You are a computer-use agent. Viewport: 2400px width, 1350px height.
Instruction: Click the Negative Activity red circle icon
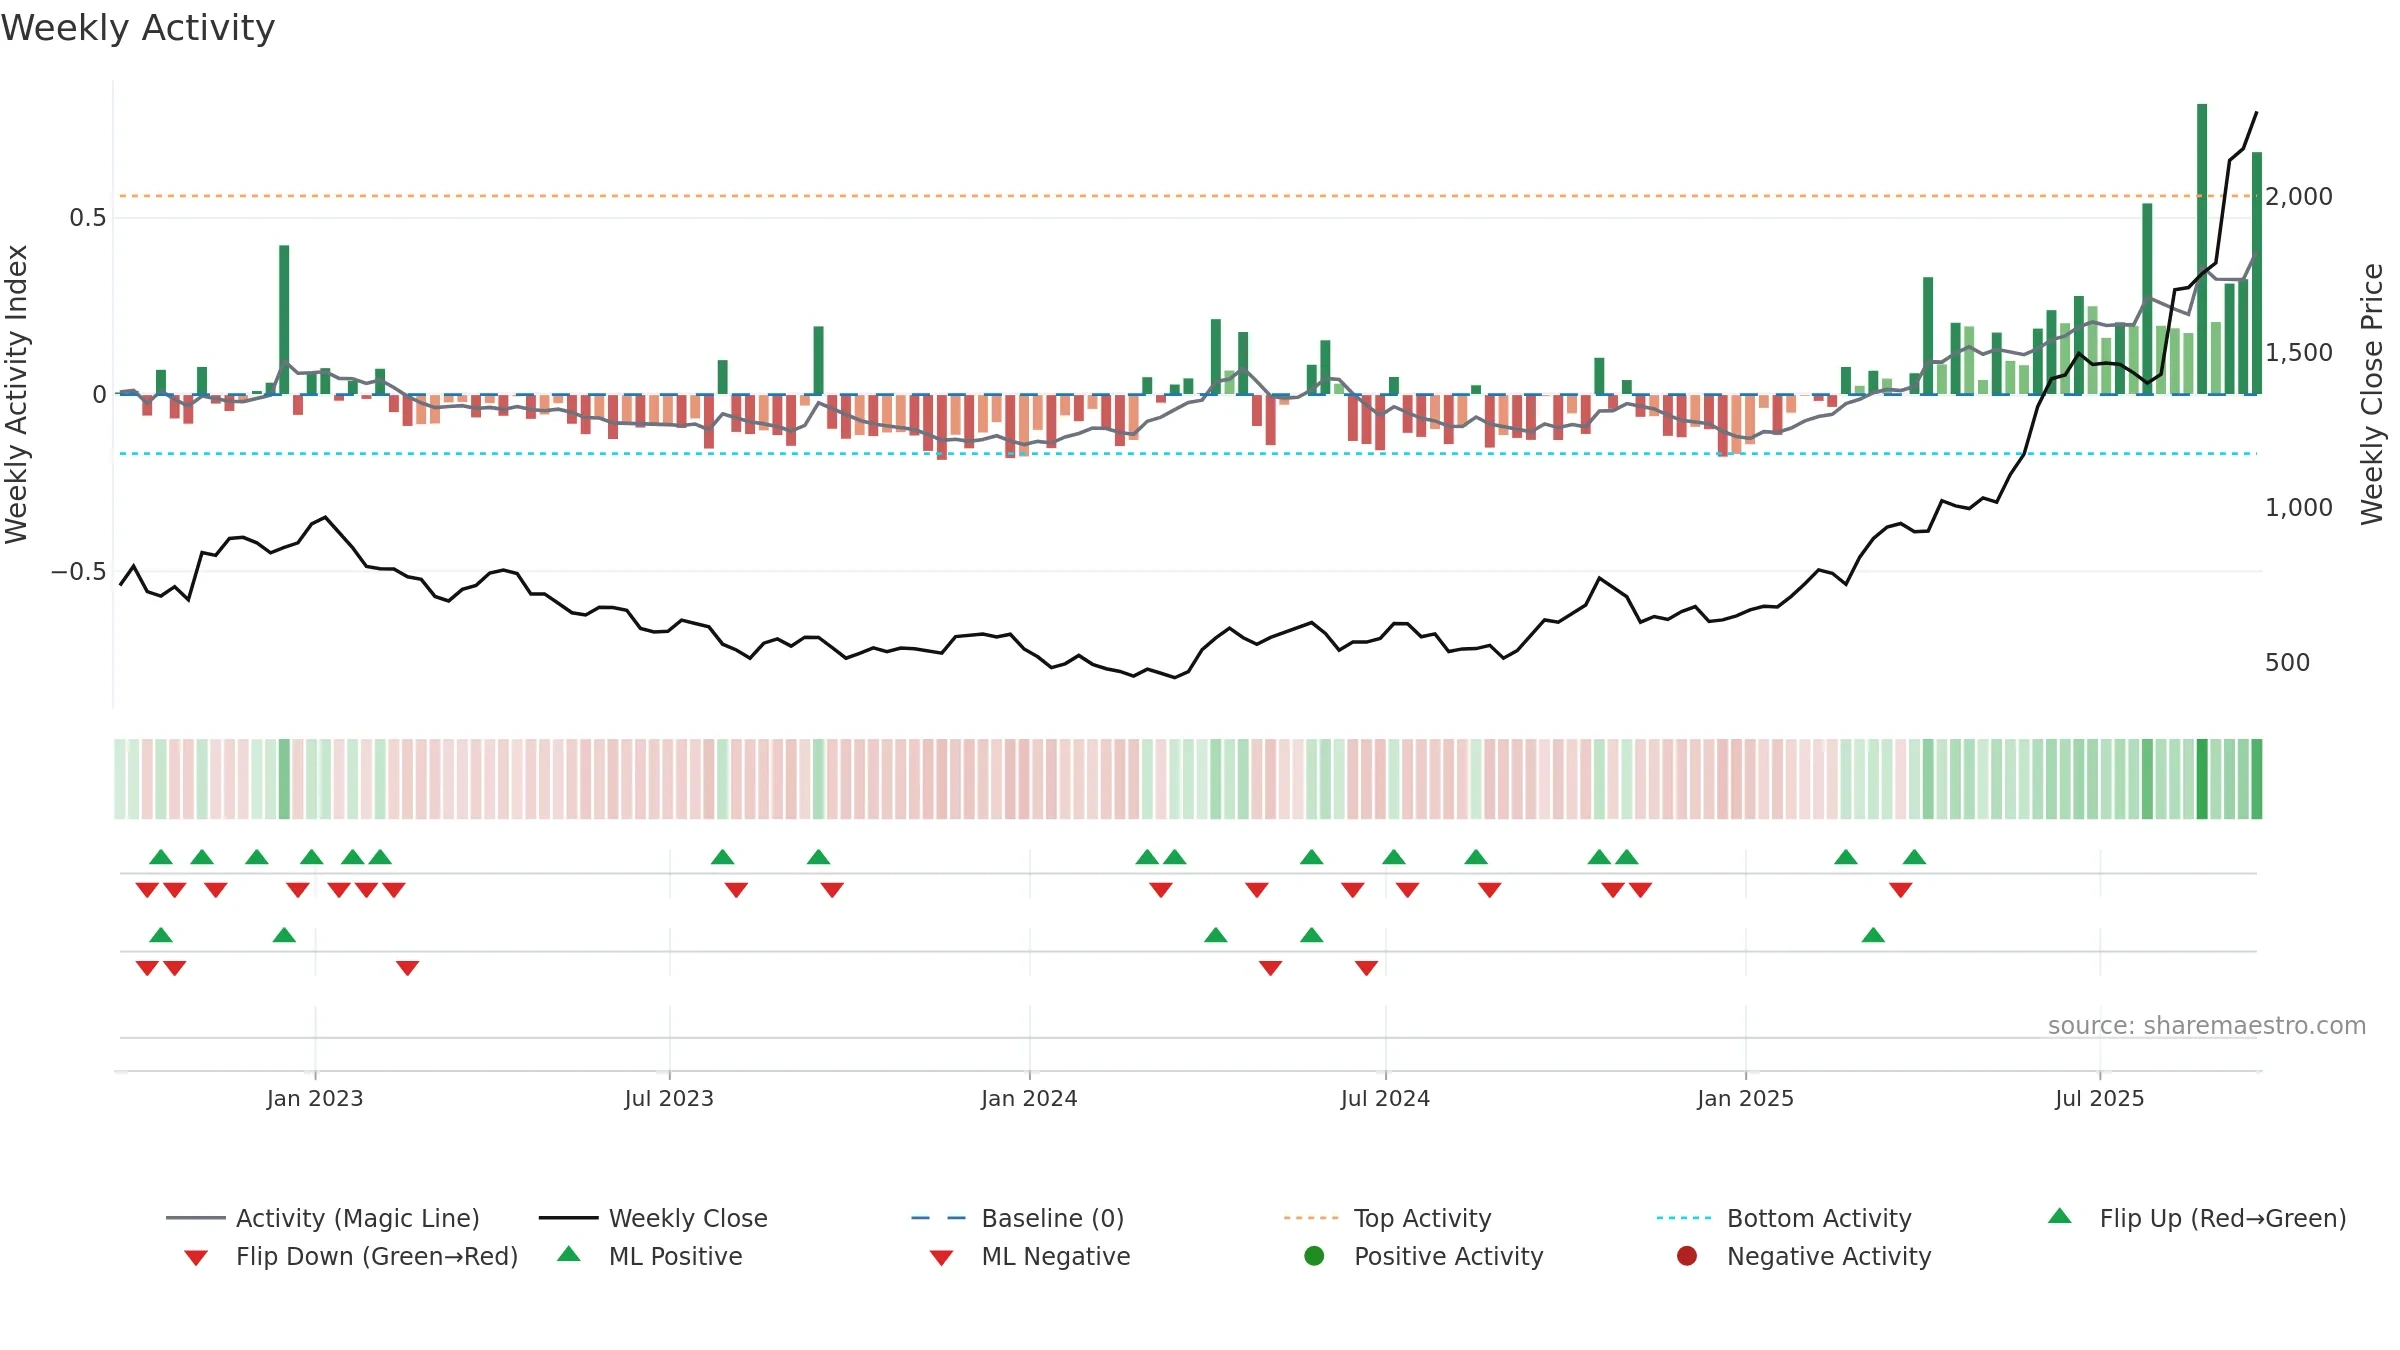click(x=1687, y=1256)
